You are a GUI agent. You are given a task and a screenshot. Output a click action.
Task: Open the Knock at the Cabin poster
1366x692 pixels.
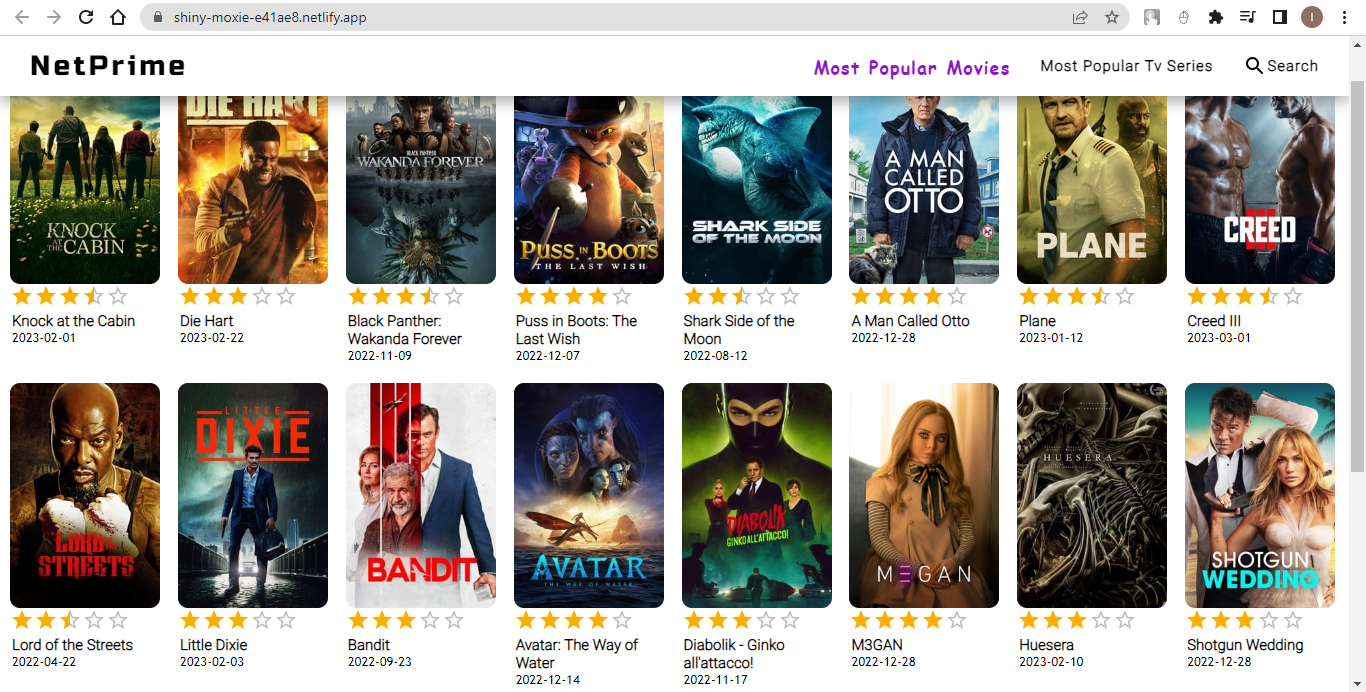[85, 190]
